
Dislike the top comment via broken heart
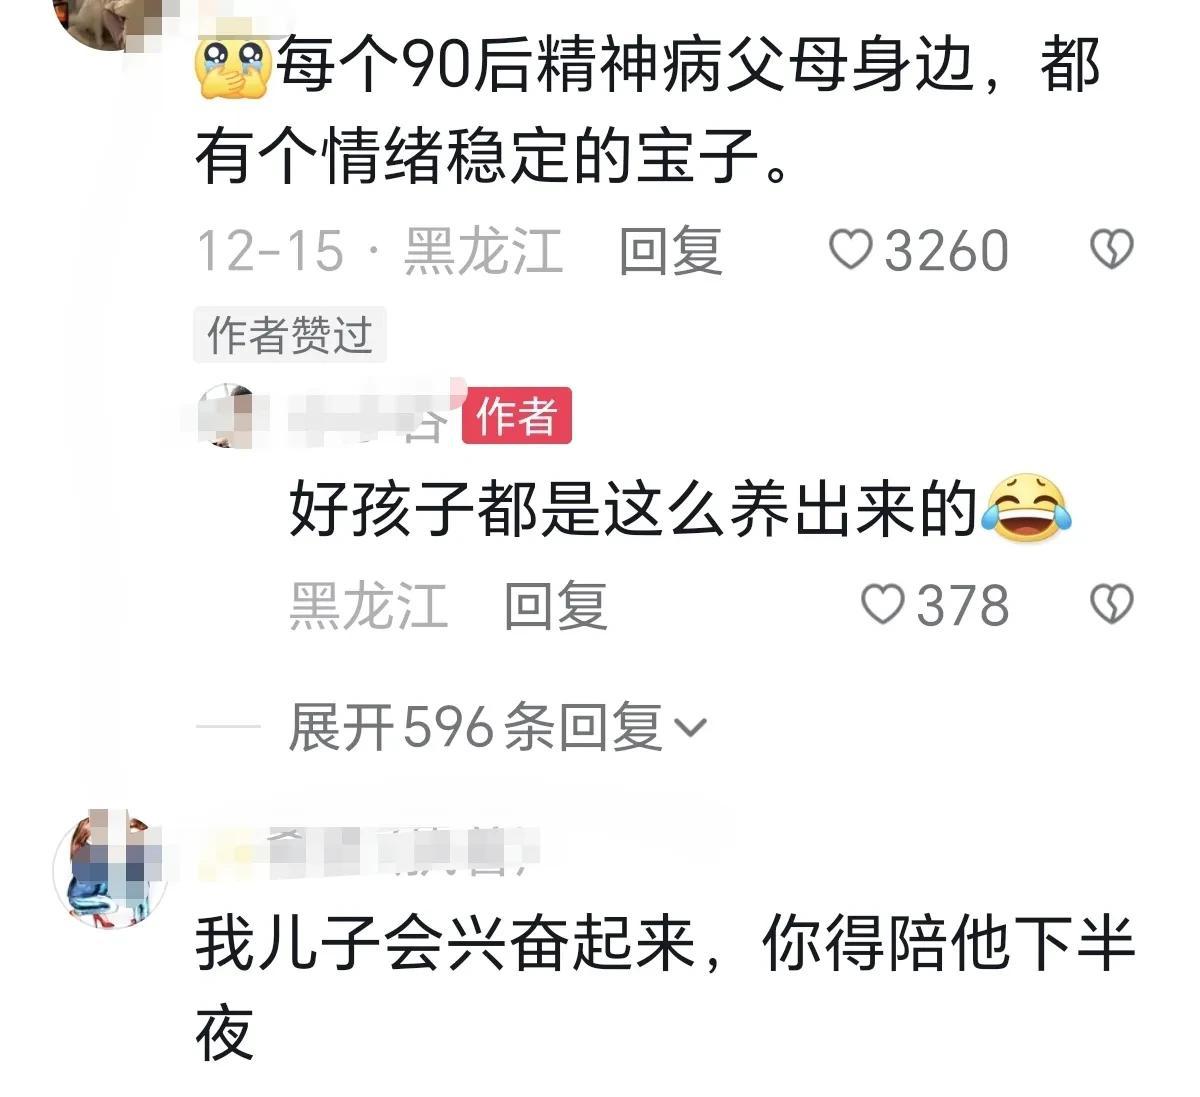click(x=1110, y=249)
